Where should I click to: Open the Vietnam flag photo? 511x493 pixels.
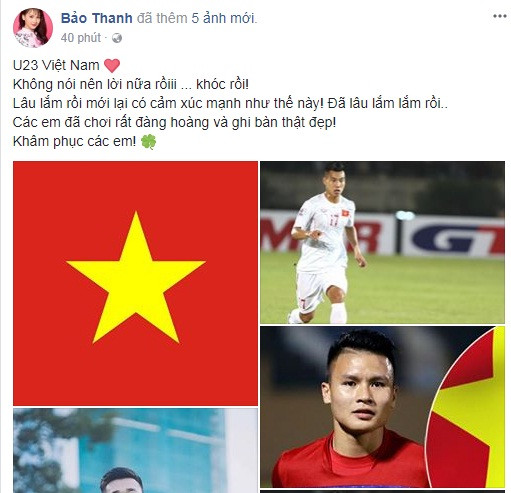coord(135,283)
